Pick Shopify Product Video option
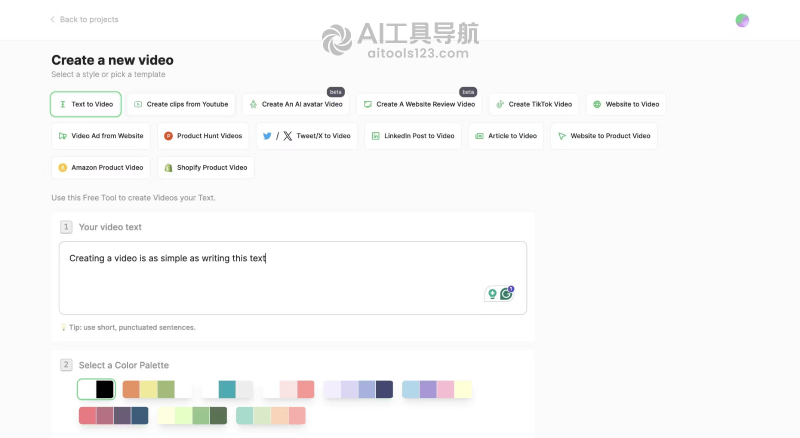 (x=206, y=167)
